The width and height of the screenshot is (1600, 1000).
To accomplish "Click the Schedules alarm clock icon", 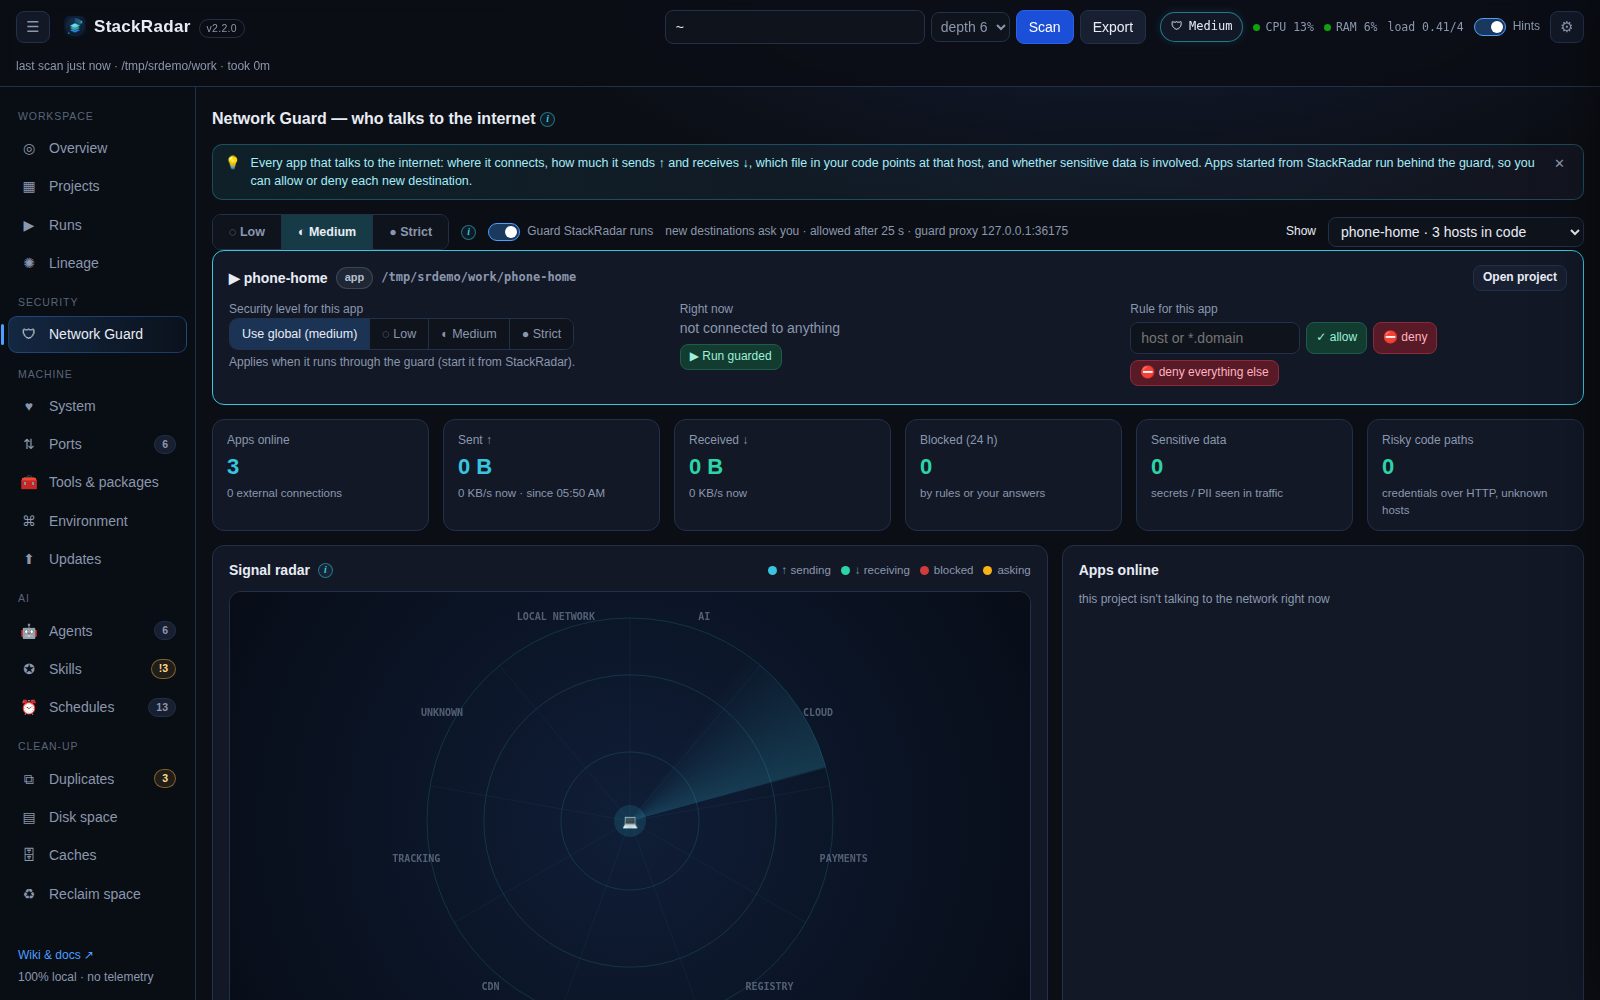I will click(29, 707).
